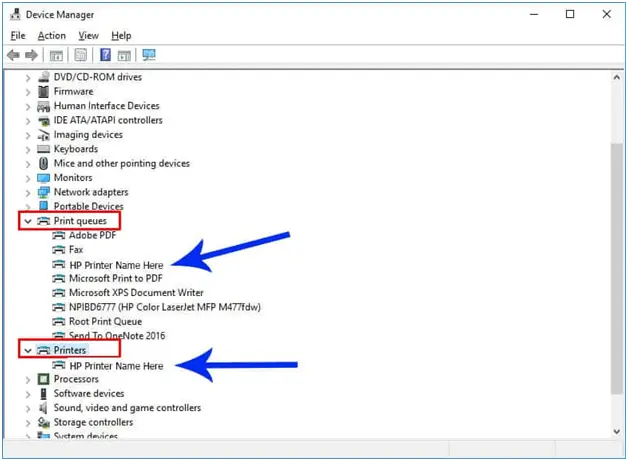Screen dimensions: 628x461
Task: Collapse the Printers category
Action: (28, 351)
